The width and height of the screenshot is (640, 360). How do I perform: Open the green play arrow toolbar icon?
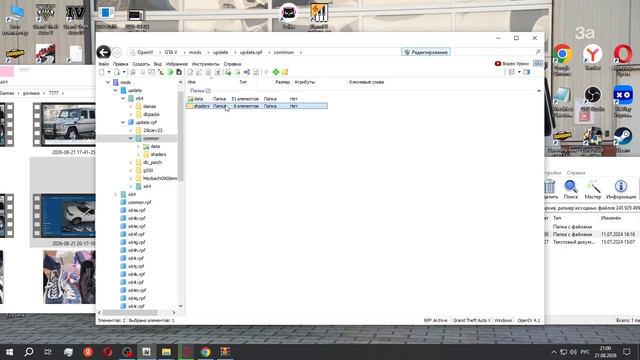pyautogui.click(x=170, y=72)
